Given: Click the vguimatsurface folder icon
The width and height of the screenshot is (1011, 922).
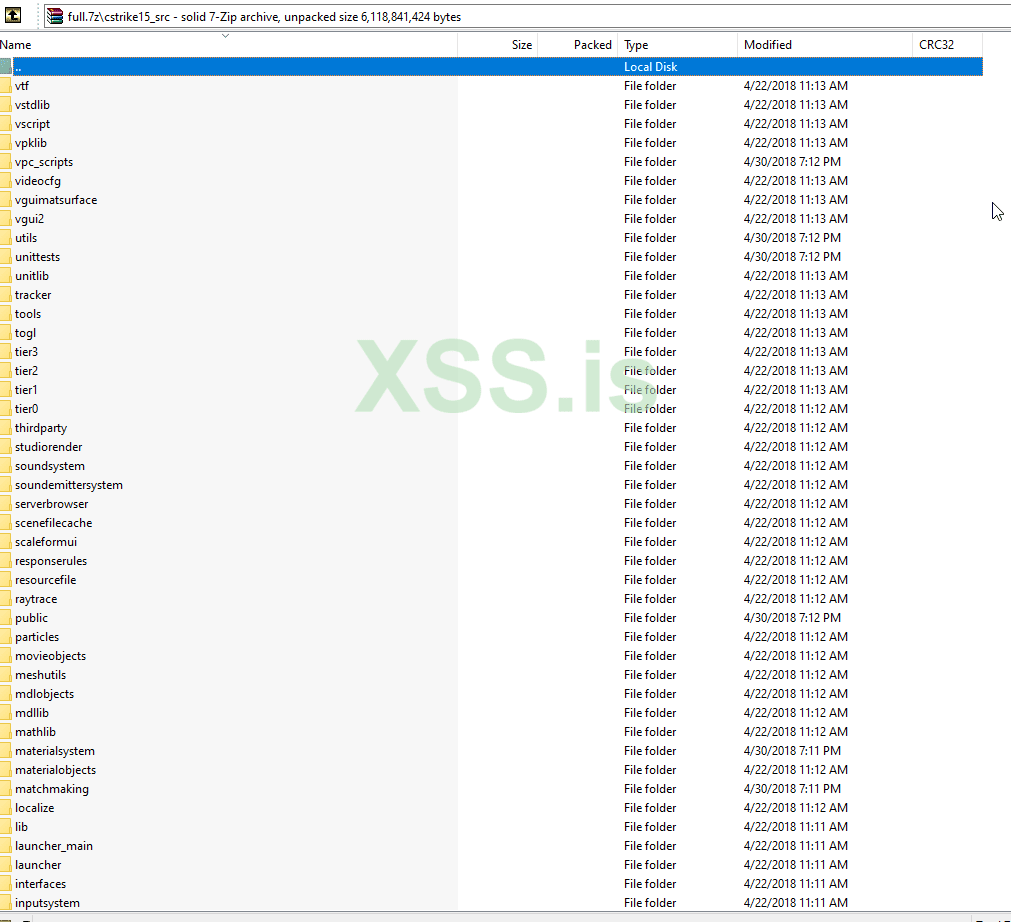Looking at the screenshot, I should coord(6,200).
